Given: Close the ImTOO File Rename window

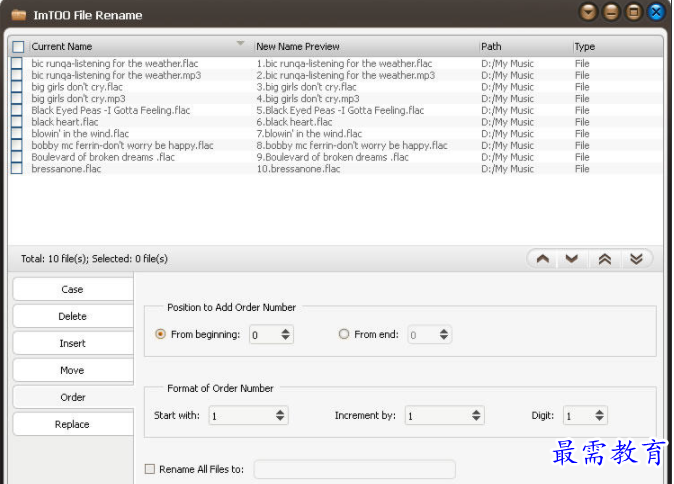Looking at the screenshot, I should pos(656,12).
